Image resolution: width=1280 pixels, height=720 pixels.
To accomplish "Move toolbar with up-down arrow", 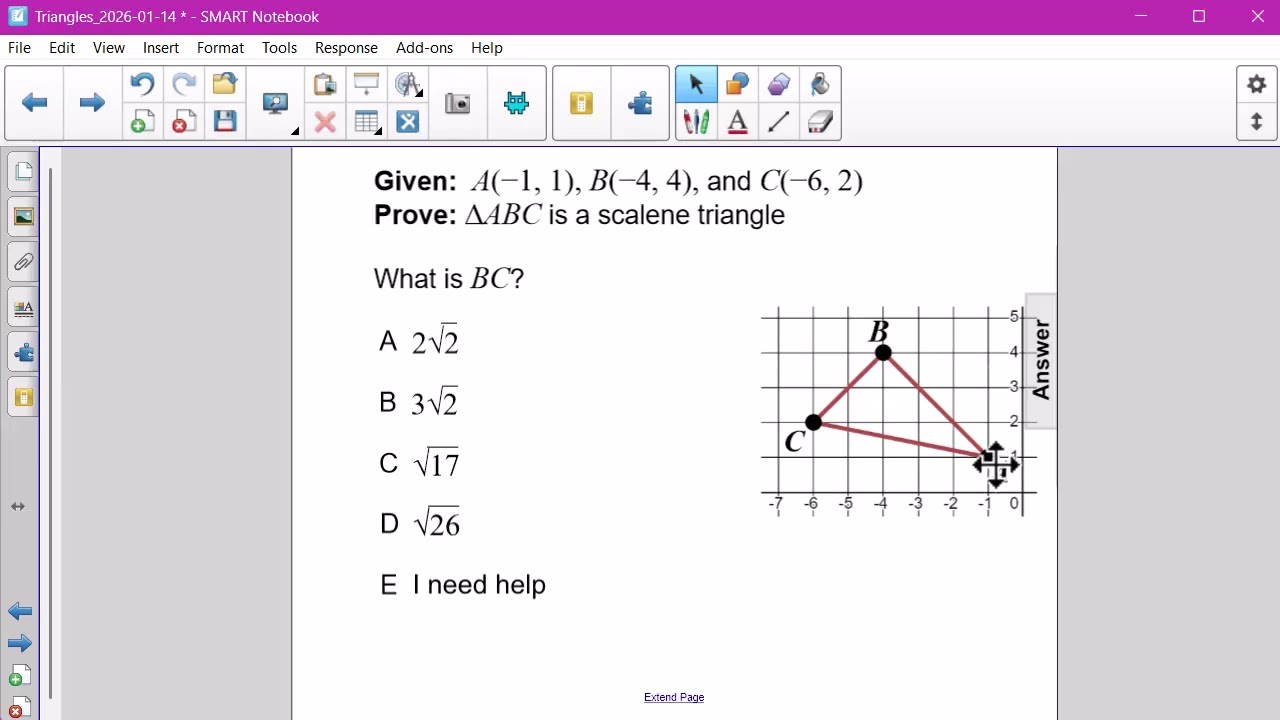I will tap(1256, 122).
